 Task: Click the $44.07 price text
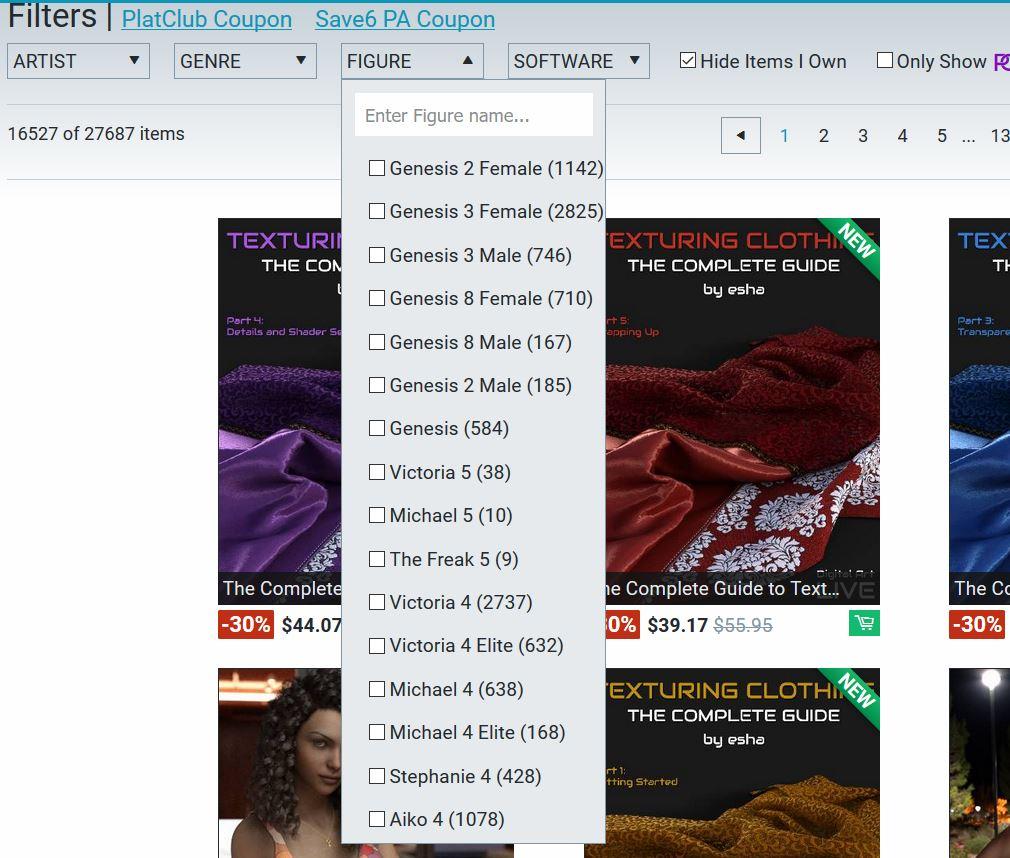[x=312, y=625]
